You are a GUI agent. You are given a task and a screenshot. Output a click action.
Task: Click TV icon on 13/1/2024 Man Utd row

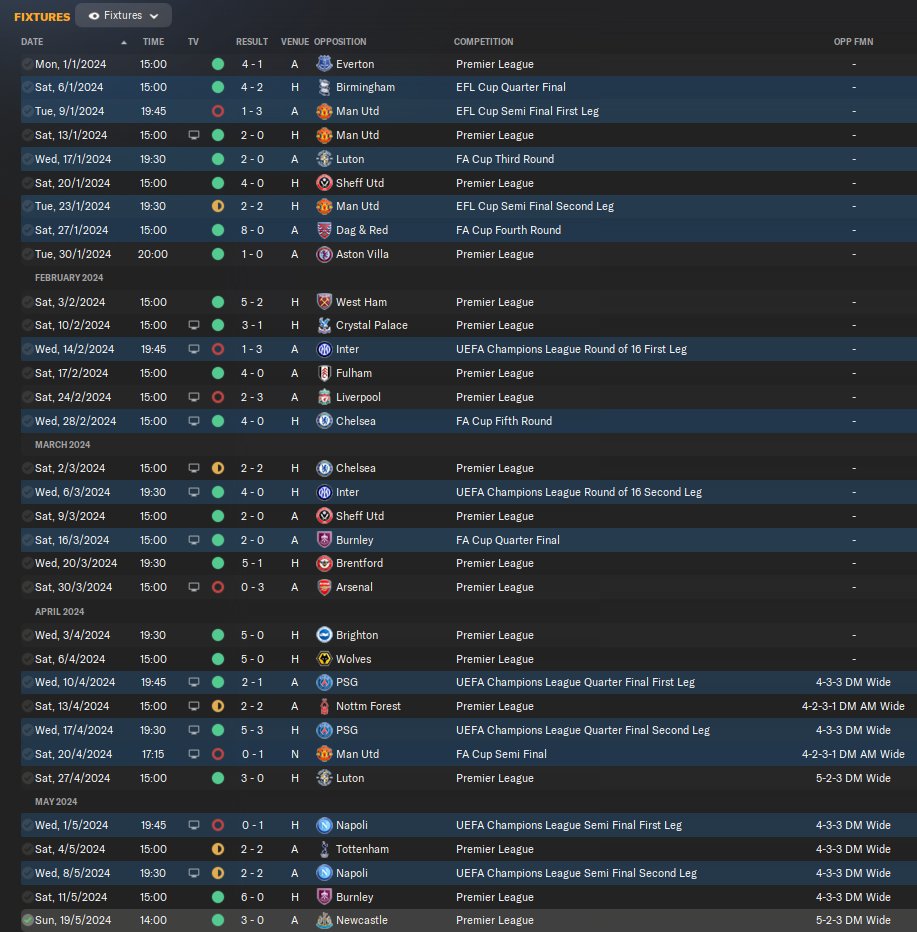click(194, 136)
